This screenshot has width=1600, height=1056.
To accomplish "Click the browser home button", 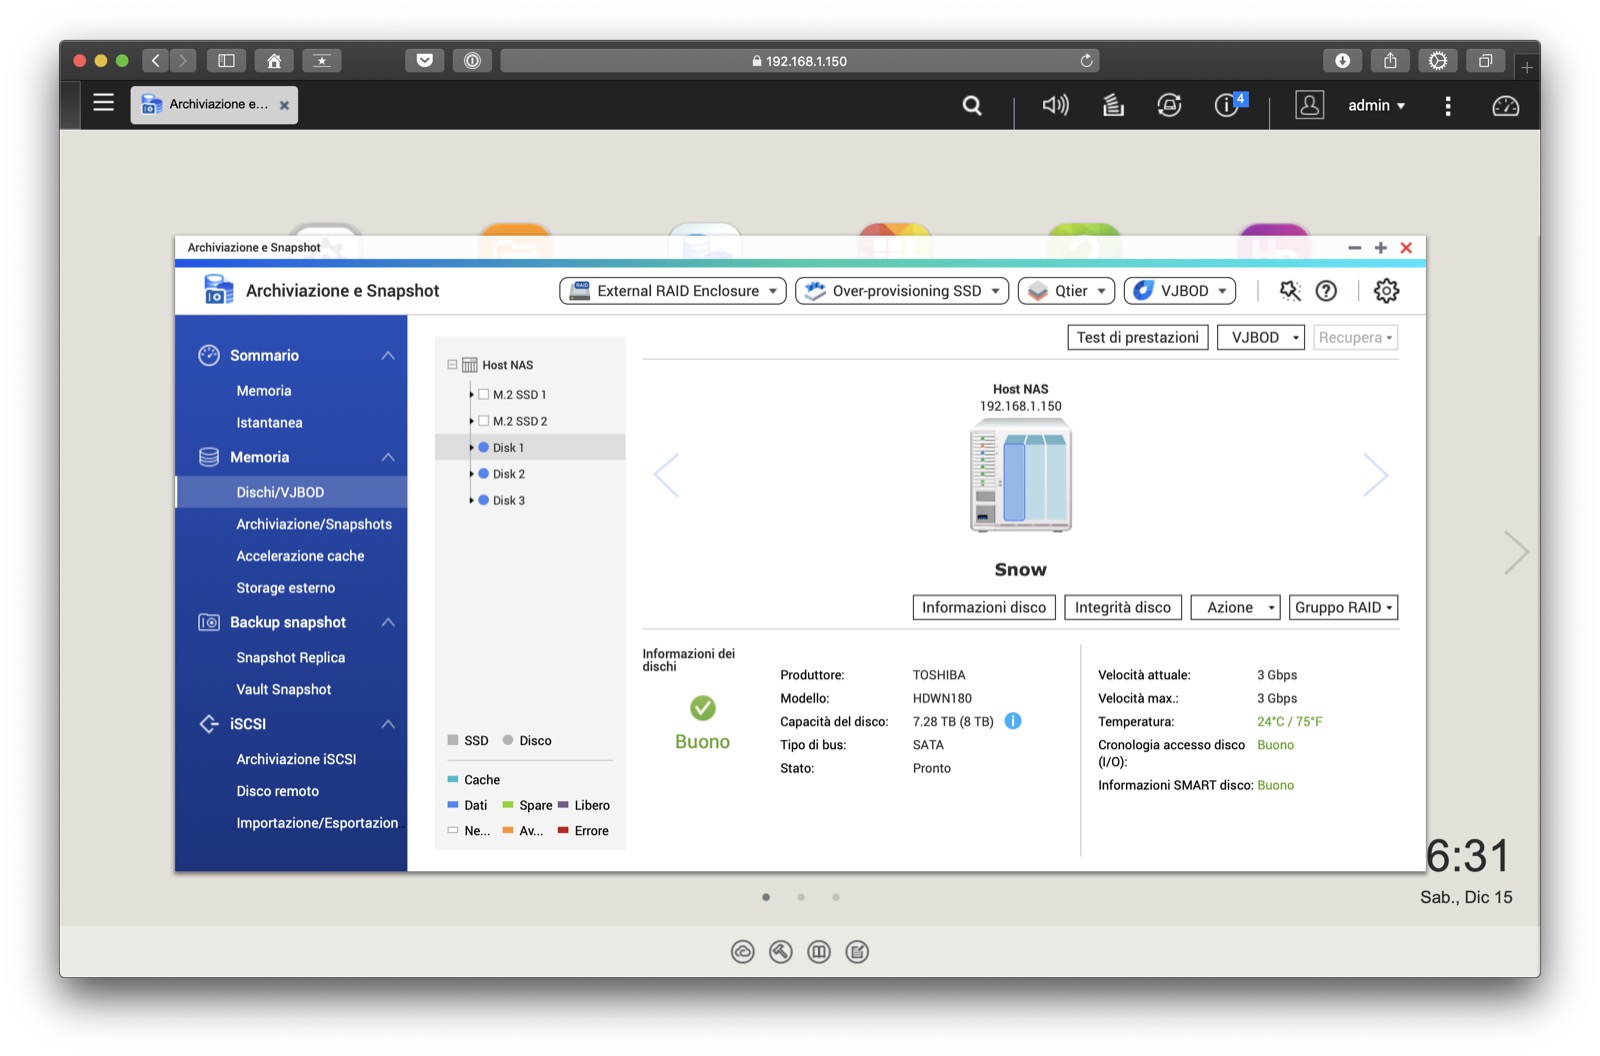I will pos(274,61).
